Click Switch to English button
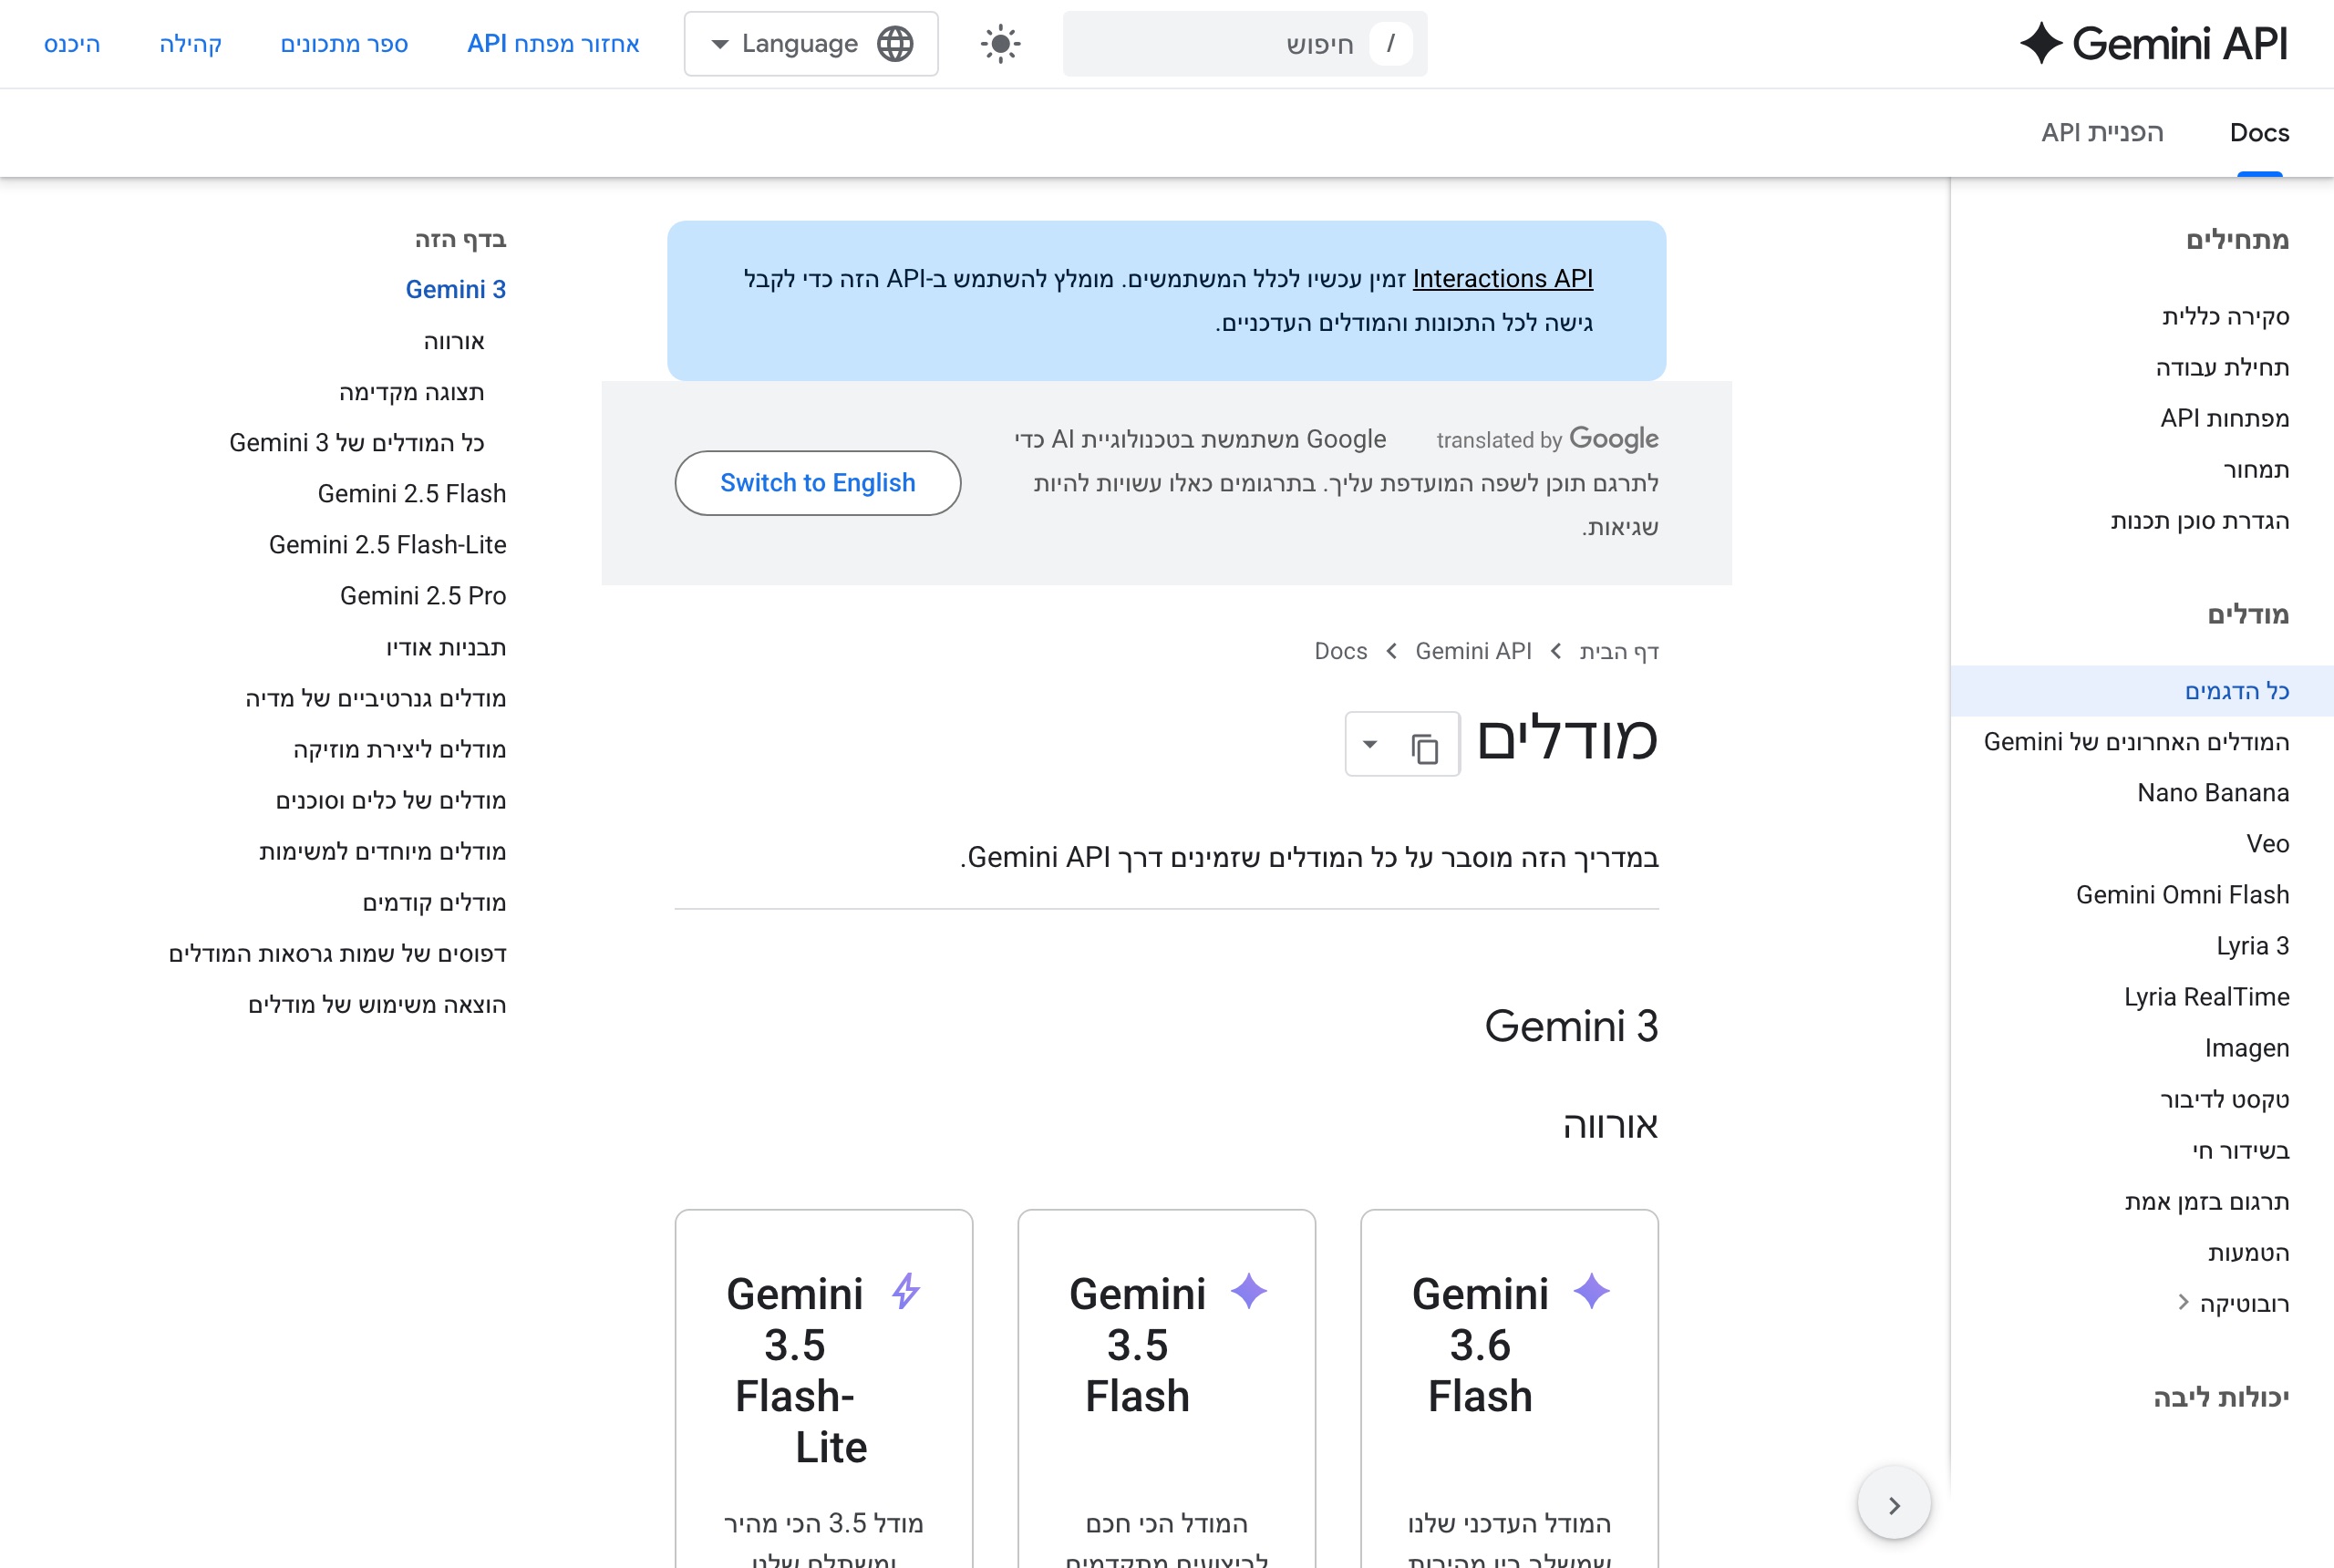This screenshot has height=1568, width=2334. pos(818,483)
